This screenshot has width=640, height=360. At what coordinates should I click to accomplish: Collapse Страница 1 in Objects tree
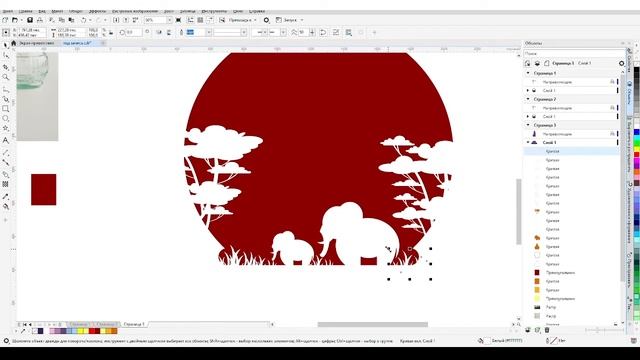(528, 73)
